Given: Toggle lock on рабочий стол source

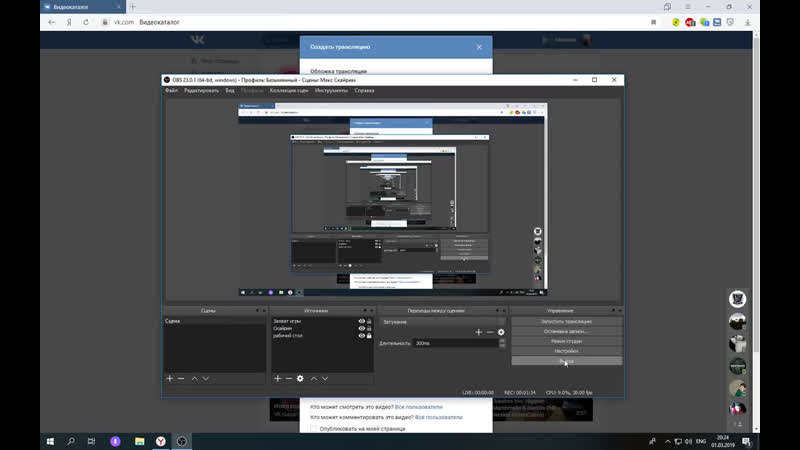Looking at the screenshot, I should click(369, 336).
